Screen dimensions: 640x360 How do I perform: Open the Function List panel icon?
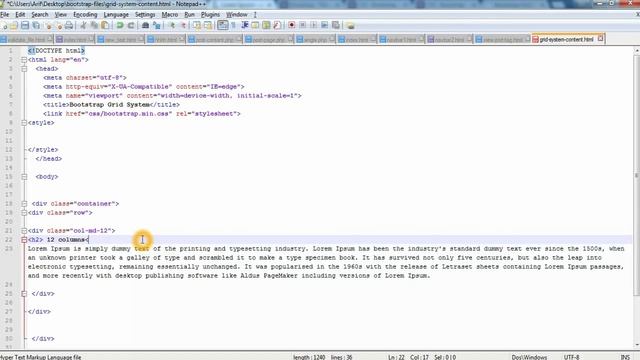point(277,26)
